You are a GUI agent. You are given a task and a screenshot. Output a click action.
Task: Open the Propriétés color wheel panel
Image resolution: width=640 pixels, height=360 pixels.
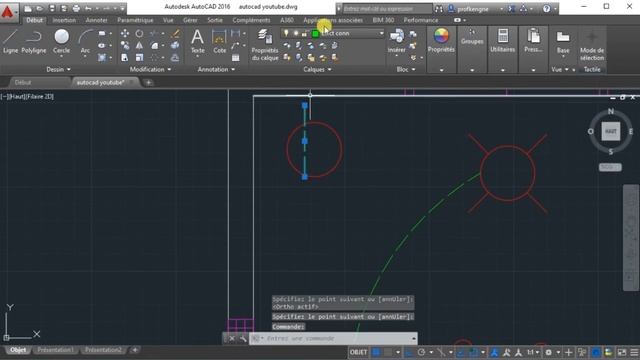441,41
